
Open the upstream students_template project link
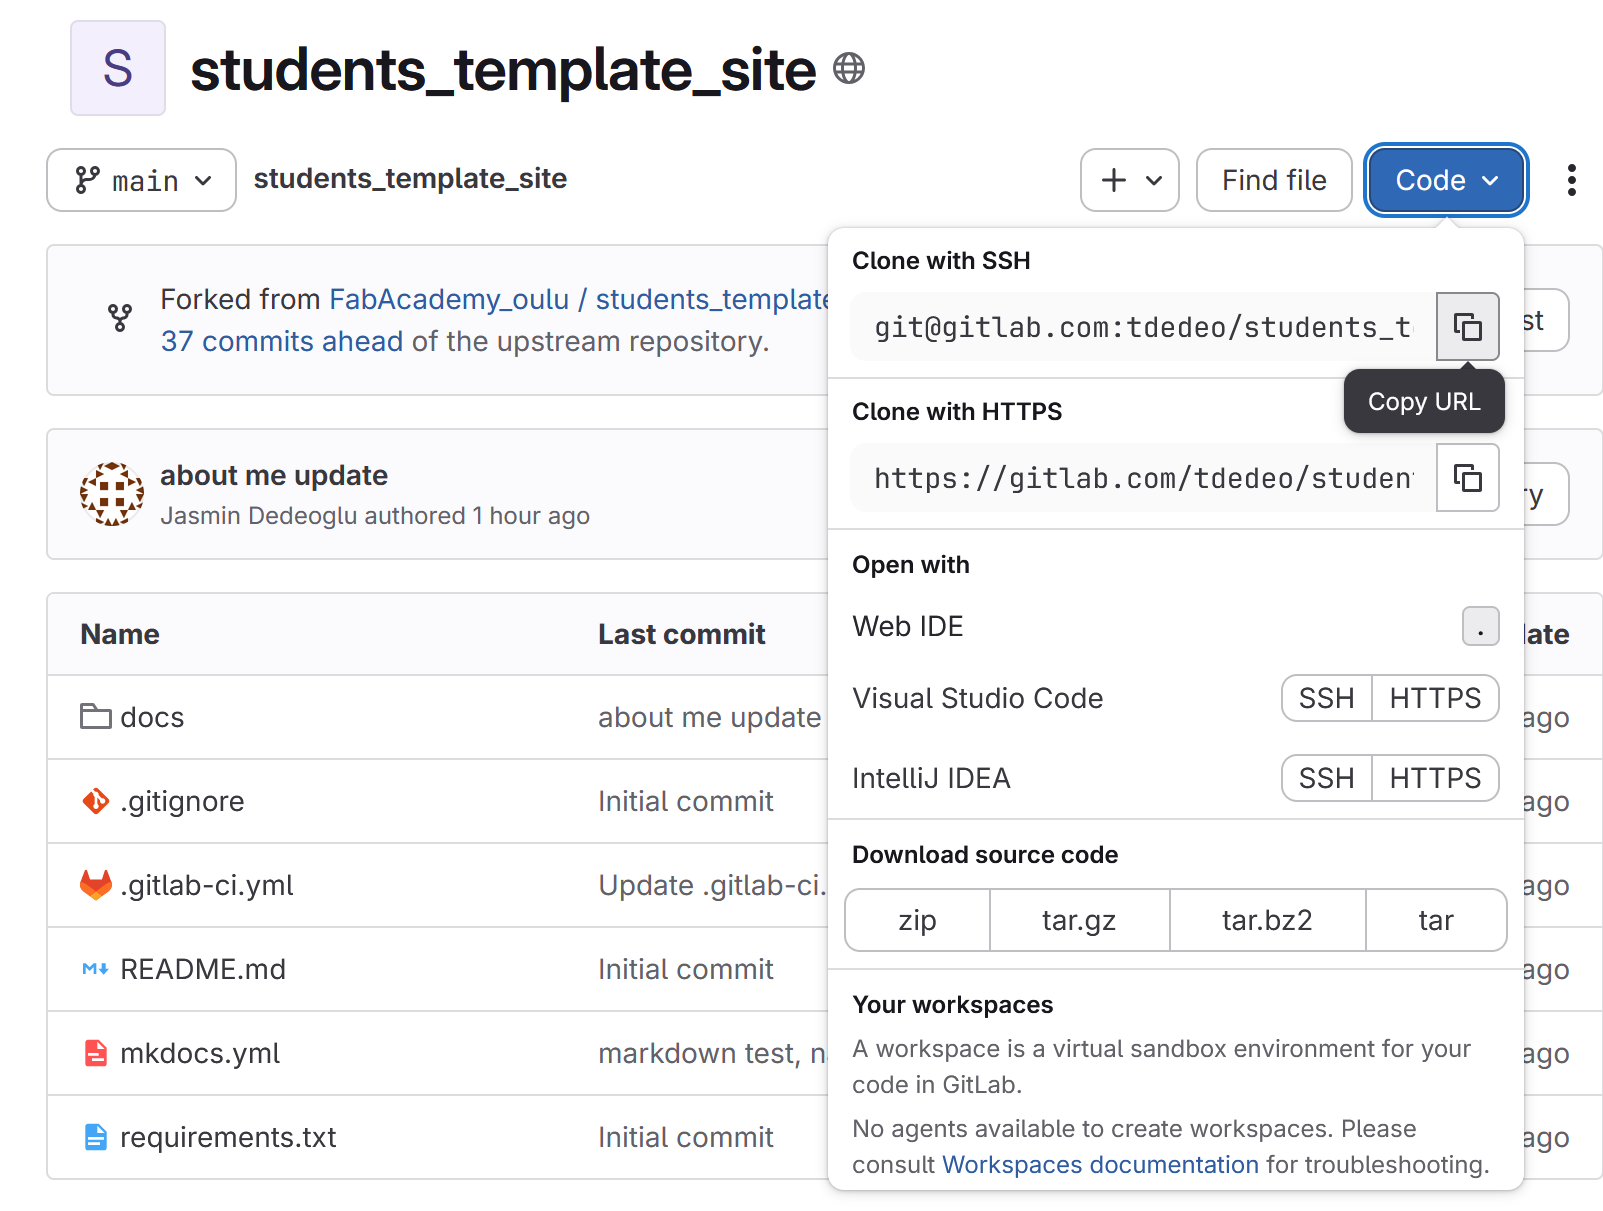pyautogui.click(x=712, y=299)
